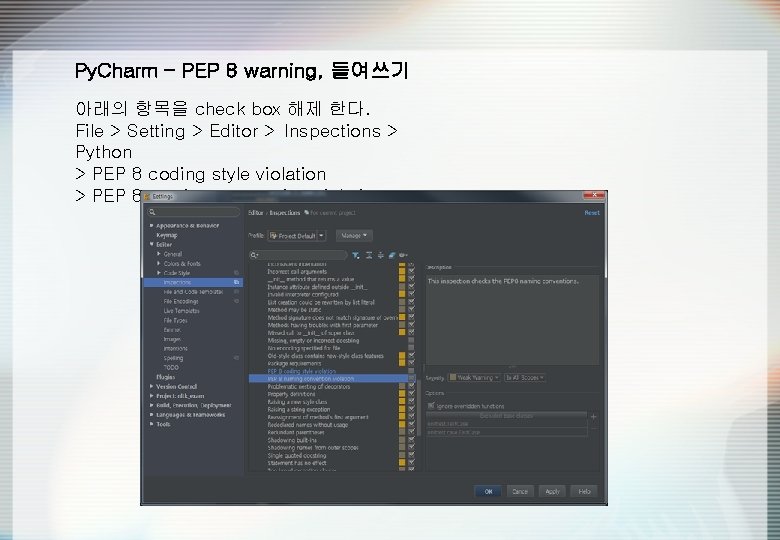
Task: Collapse the Editor tree node
Action: pos(151,244)
